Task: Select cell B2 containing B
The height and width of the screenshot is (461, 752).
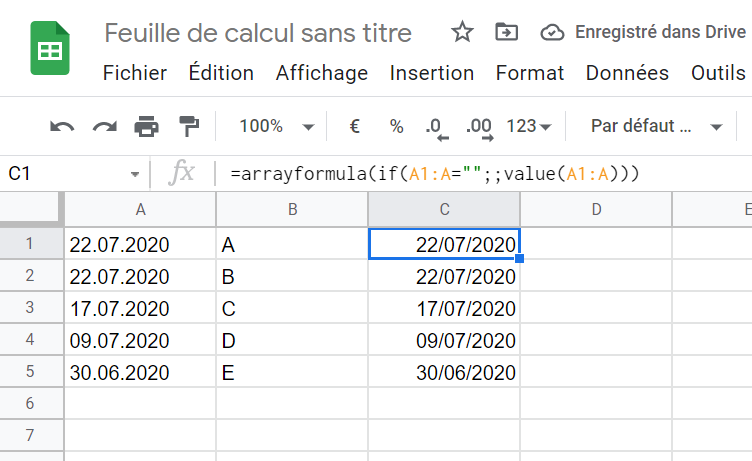Action: tap(292, 276)
